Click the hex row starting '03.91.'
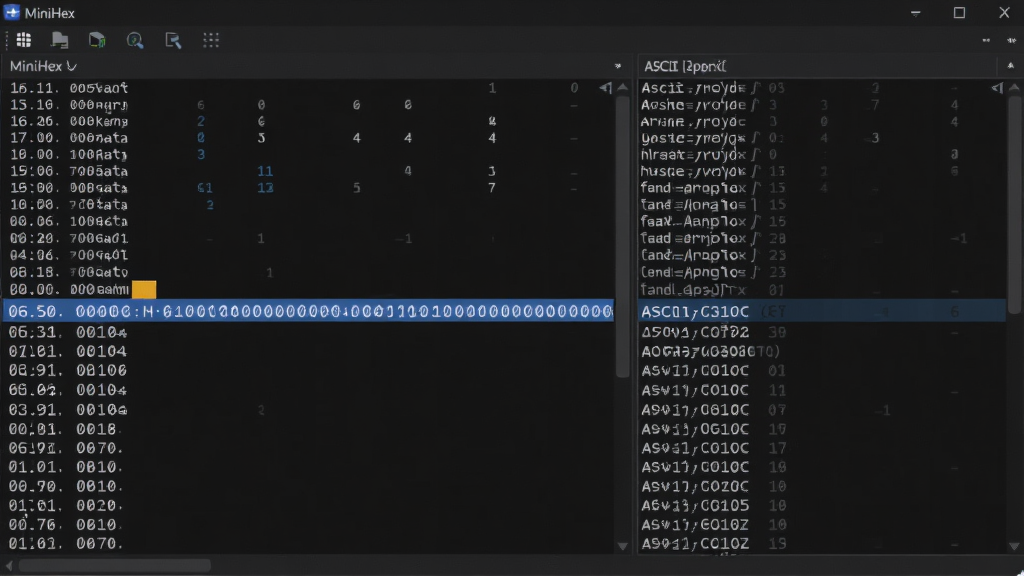This screenshot has width=1024, height=576. [x=308, y=410]
